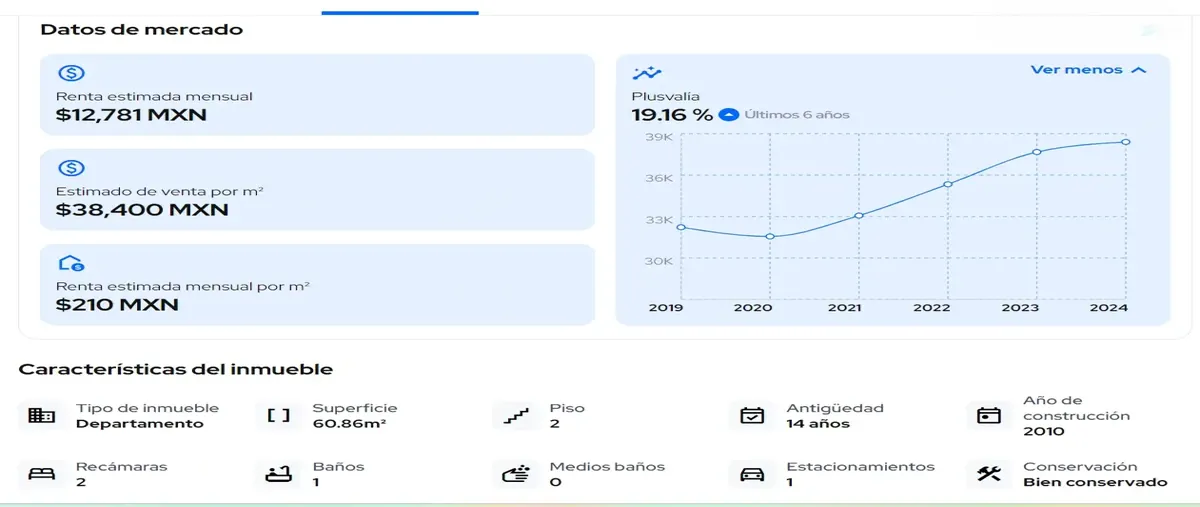Screen dimensions: 1200x507
Task: Click the brackets icon for Superficie
Action: click(x=278, y=415)
